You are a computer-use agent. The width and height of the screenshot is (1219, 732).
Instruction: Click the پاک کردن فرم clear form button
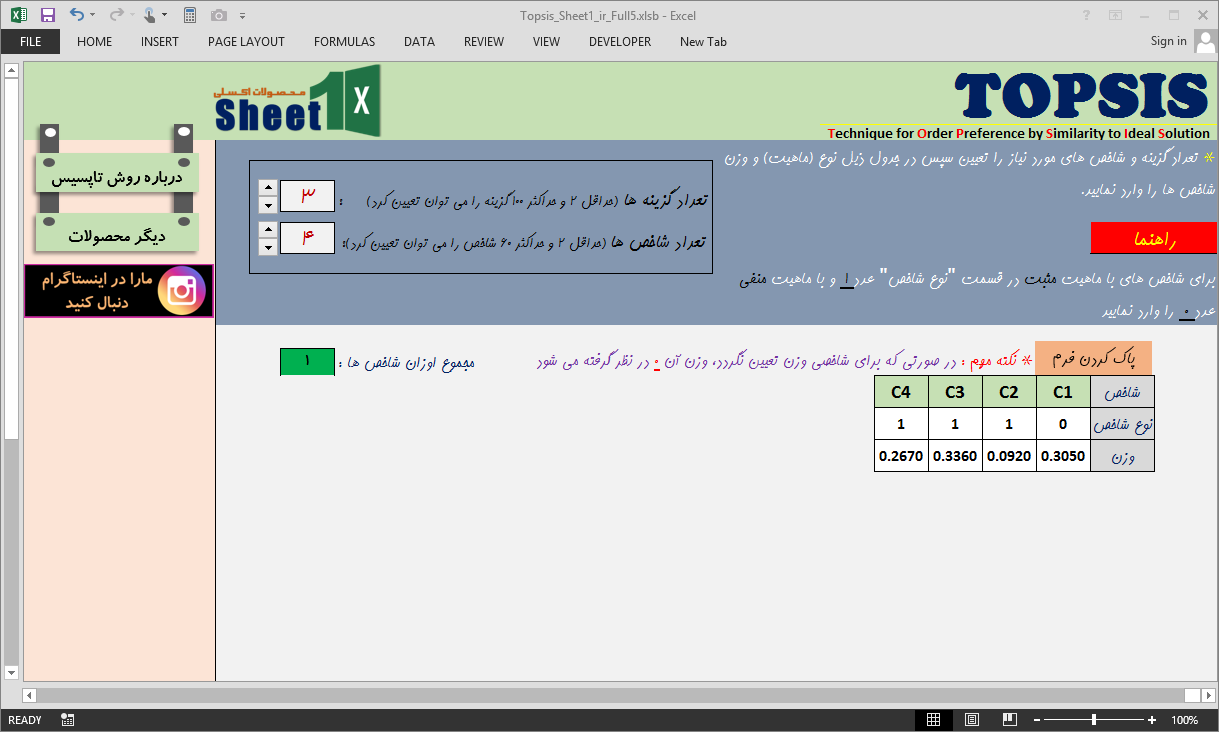click(1093, 357)
